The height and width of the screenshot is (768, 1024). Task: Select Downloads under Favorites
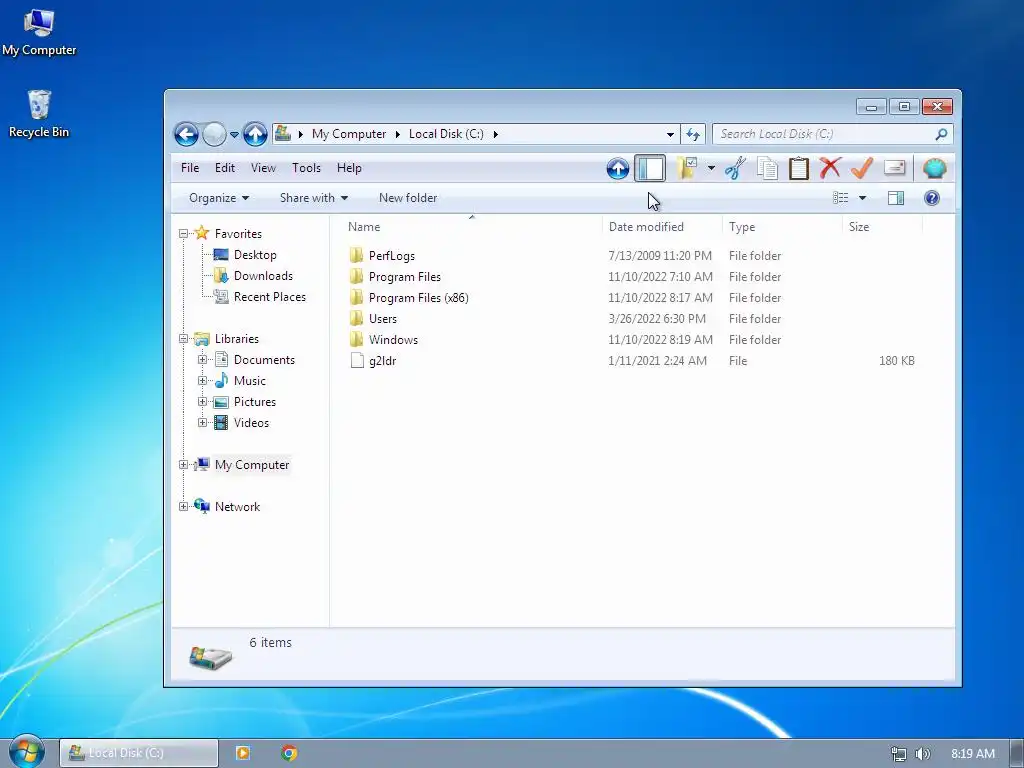click(263, 276)
